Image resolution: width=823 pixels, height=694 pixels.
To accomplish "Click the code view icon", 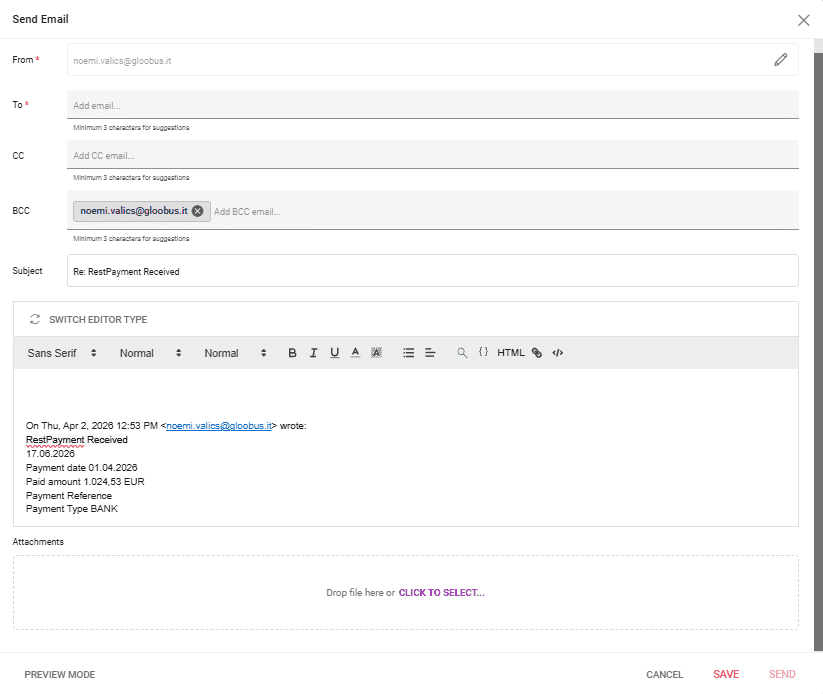I will click(x=558, y=353).
